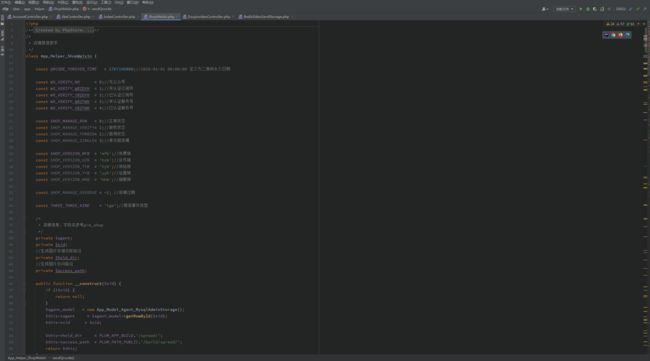Image resolution: width=650 pixels, height=361 pixels.
Task: Open the run configuration dropdown
Action: [x=565, y=9]
